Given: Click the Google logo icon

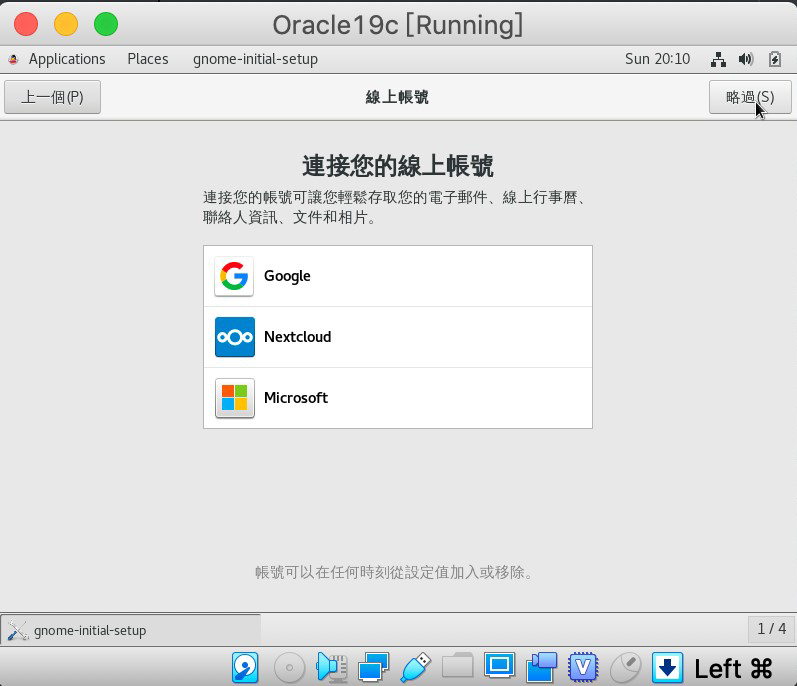Looking at the screenshot, I should pos(234,276).
